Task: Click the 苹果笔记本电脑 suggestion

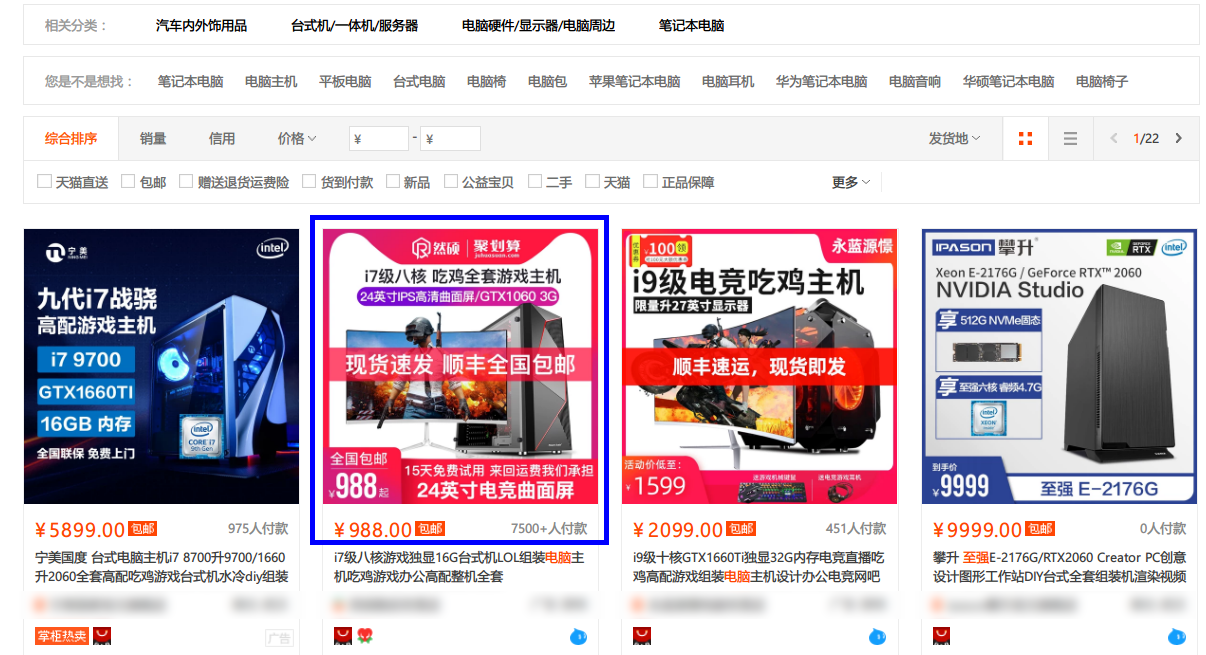Action: (634, 82)
